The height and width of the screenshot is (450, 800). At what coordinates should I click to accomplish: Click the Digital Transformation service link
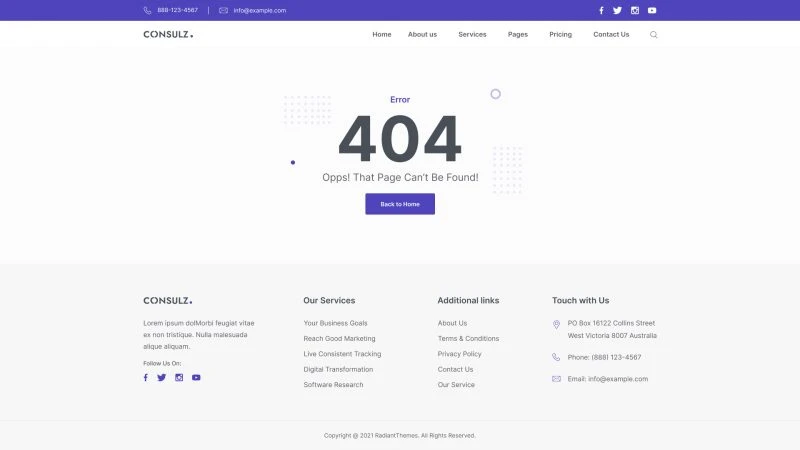(x=338, y=369)
